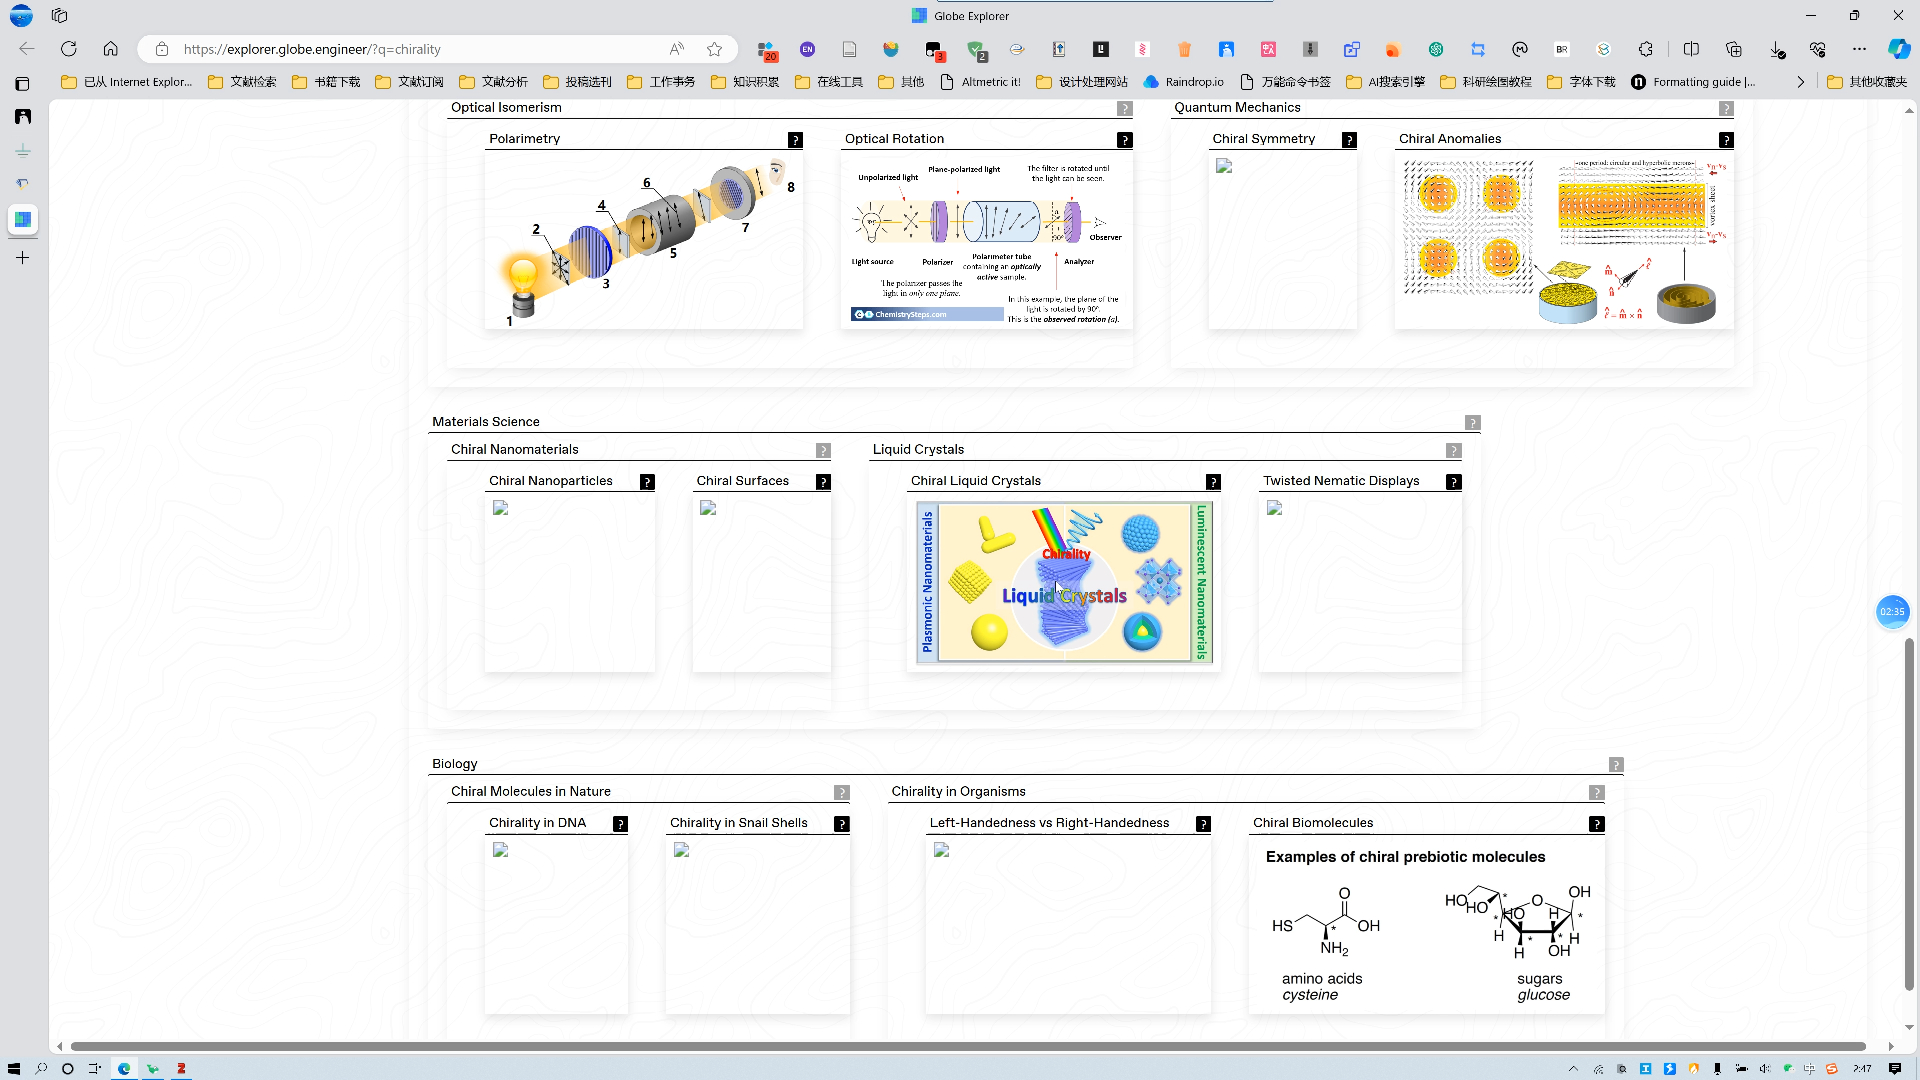The width and height of the screenshot is (1920, 1080).
Task: Open browser extensions puzzle icon
Action: 1646,49
